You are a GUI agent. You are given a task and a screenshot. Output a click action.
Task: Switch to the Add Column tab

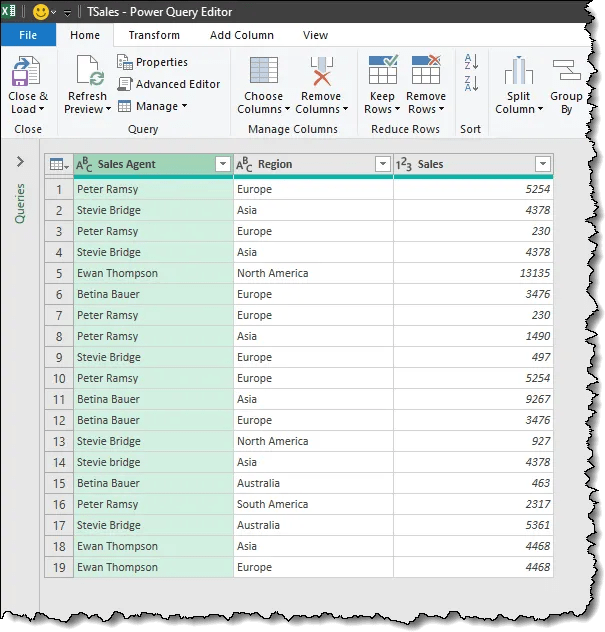[242, 35]
